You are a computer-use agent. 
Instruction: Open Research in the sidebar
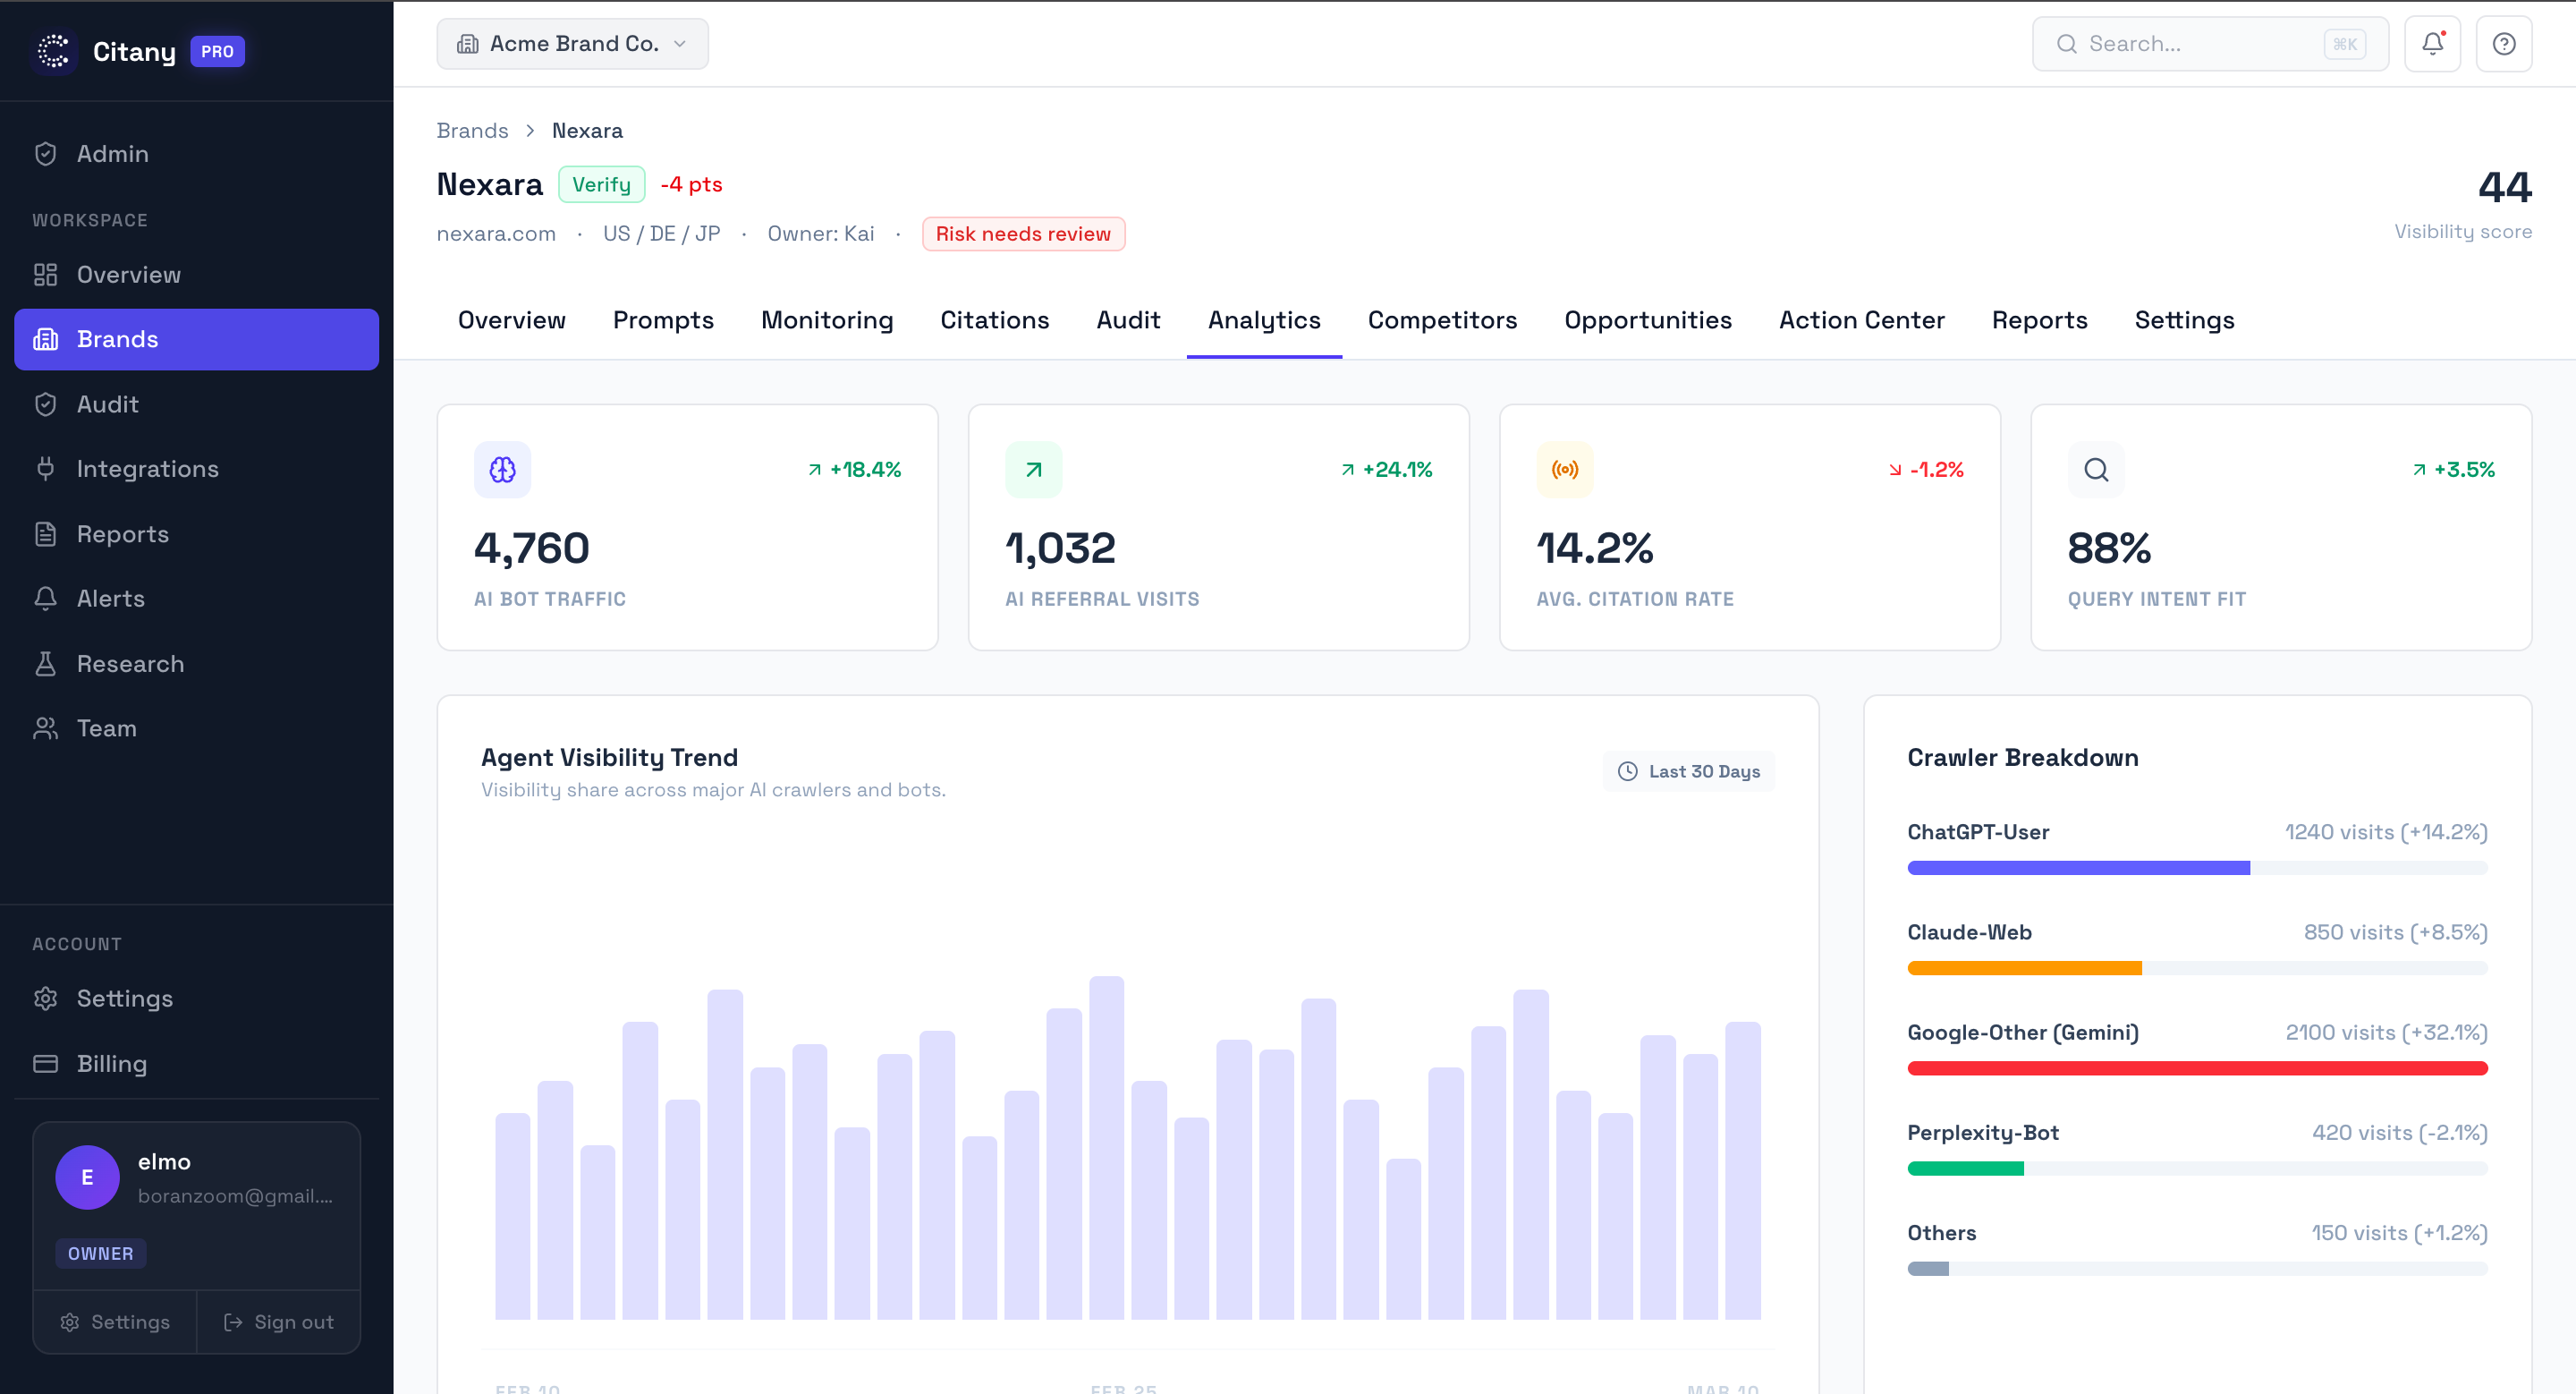130,664
